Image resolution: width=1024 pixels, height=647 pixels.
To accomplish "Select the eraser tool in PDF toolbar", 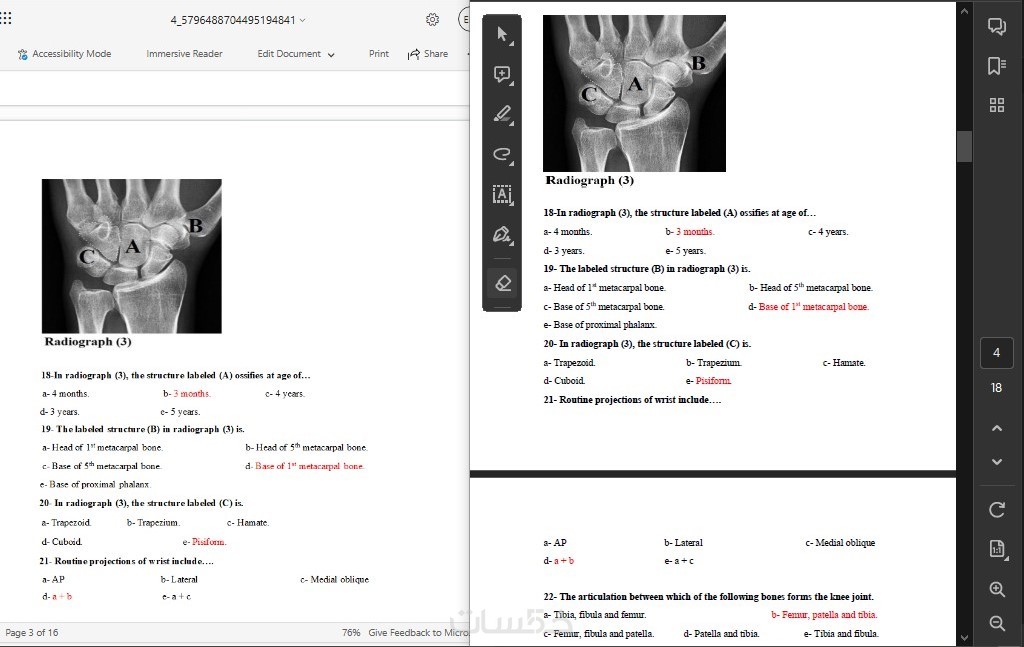I will 502,283.
